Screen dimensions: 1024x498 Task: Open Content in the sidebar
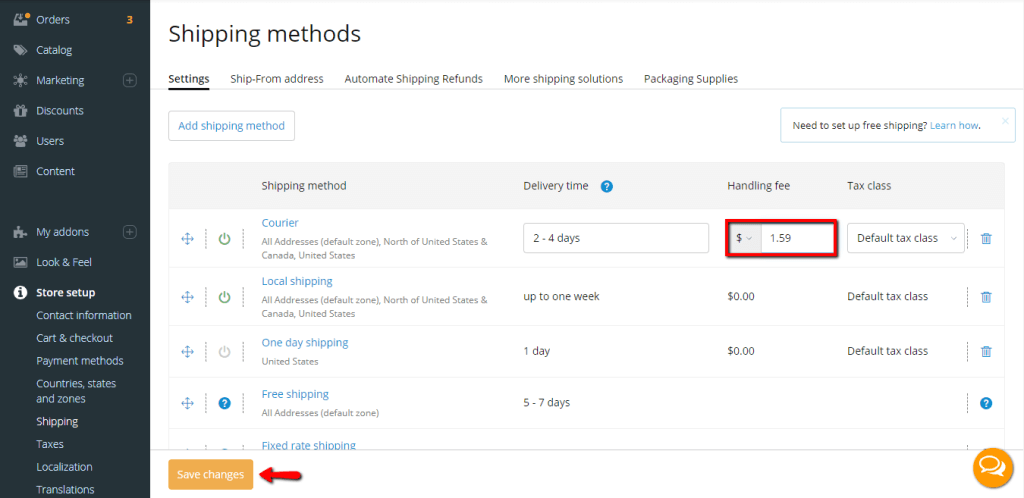pos(56,171)
